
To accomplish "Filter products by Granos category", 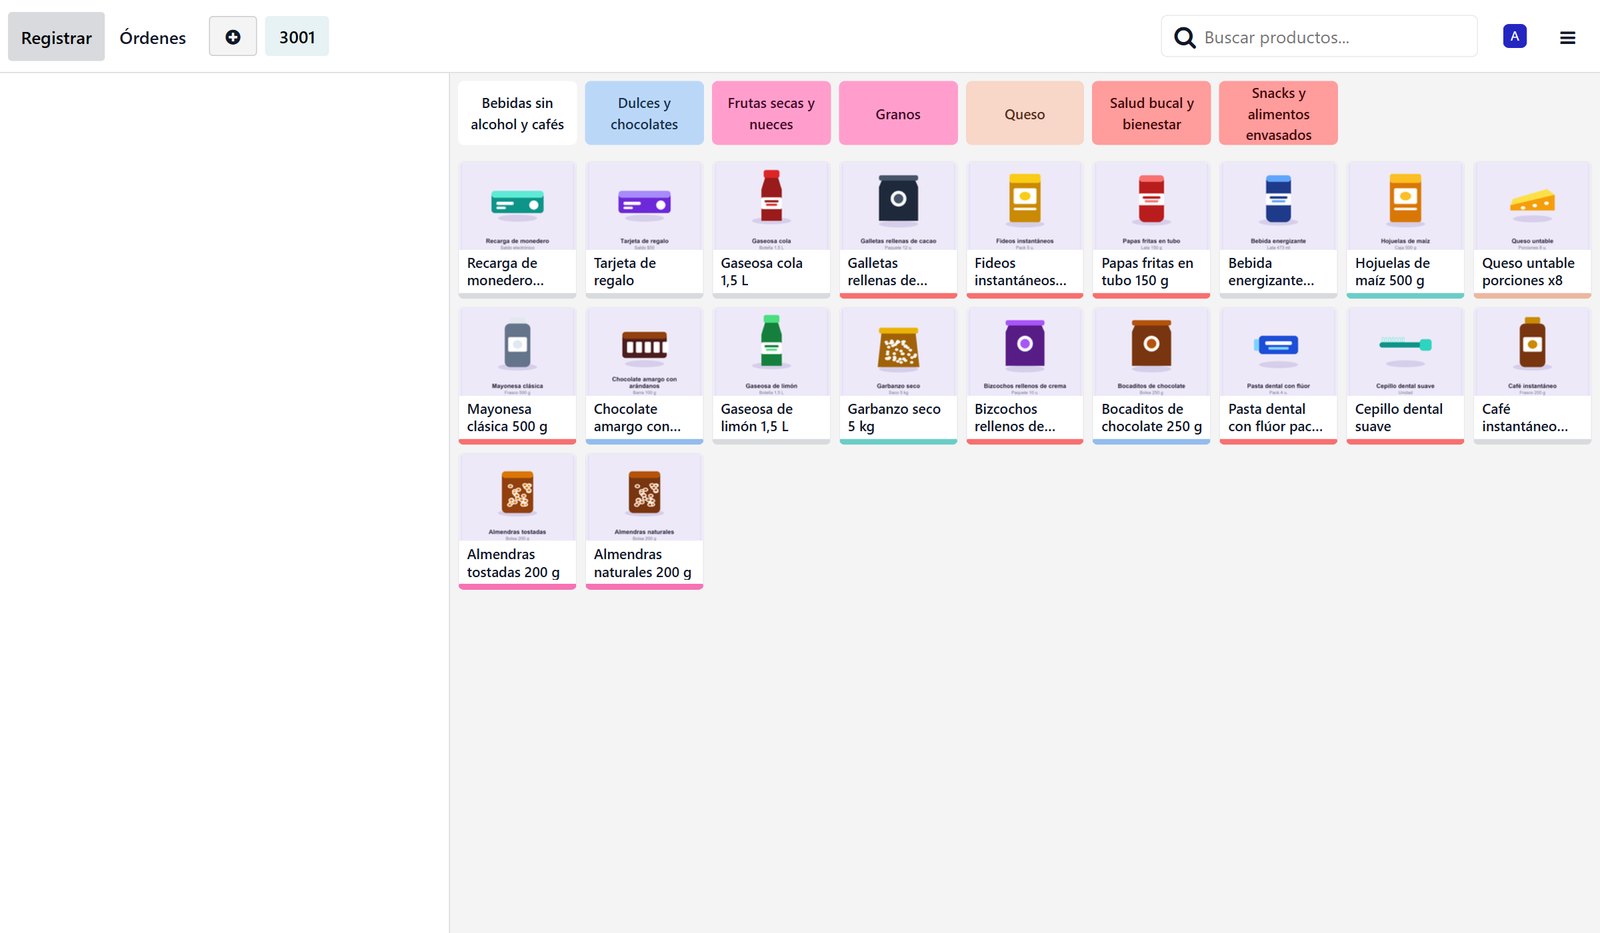I will pos(898,113).
